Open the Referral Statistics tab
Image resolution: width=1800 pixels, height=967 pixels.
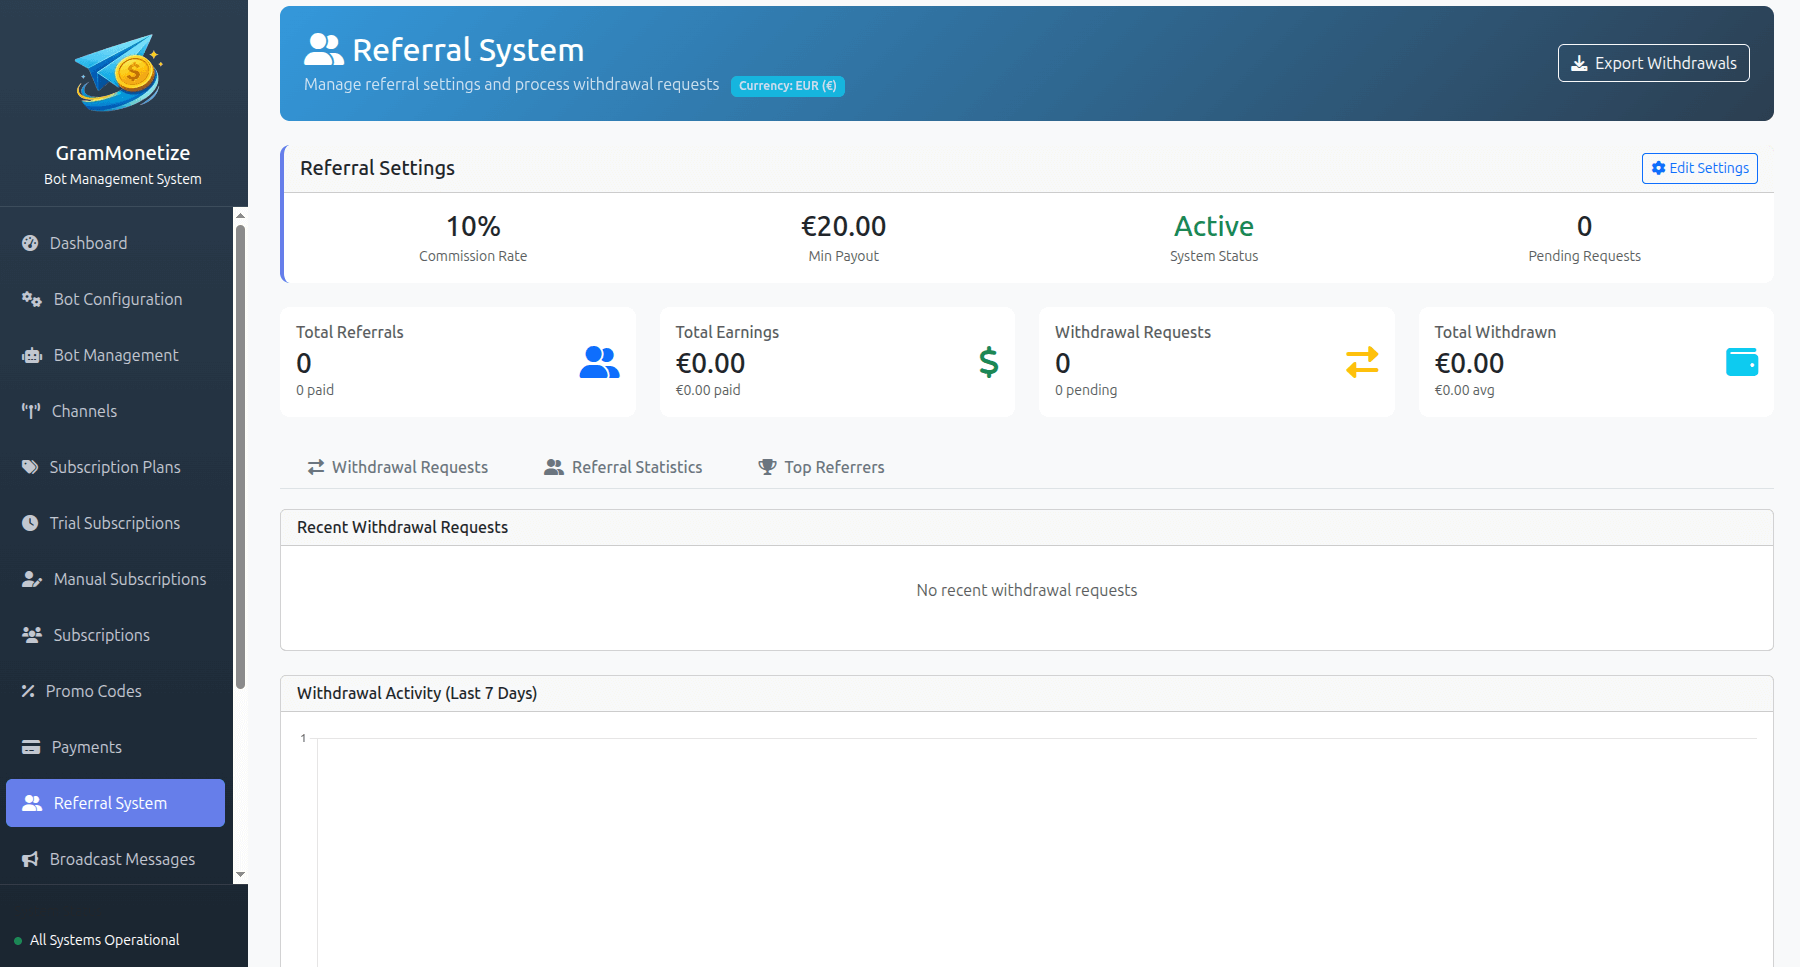(x=623, y=467)
